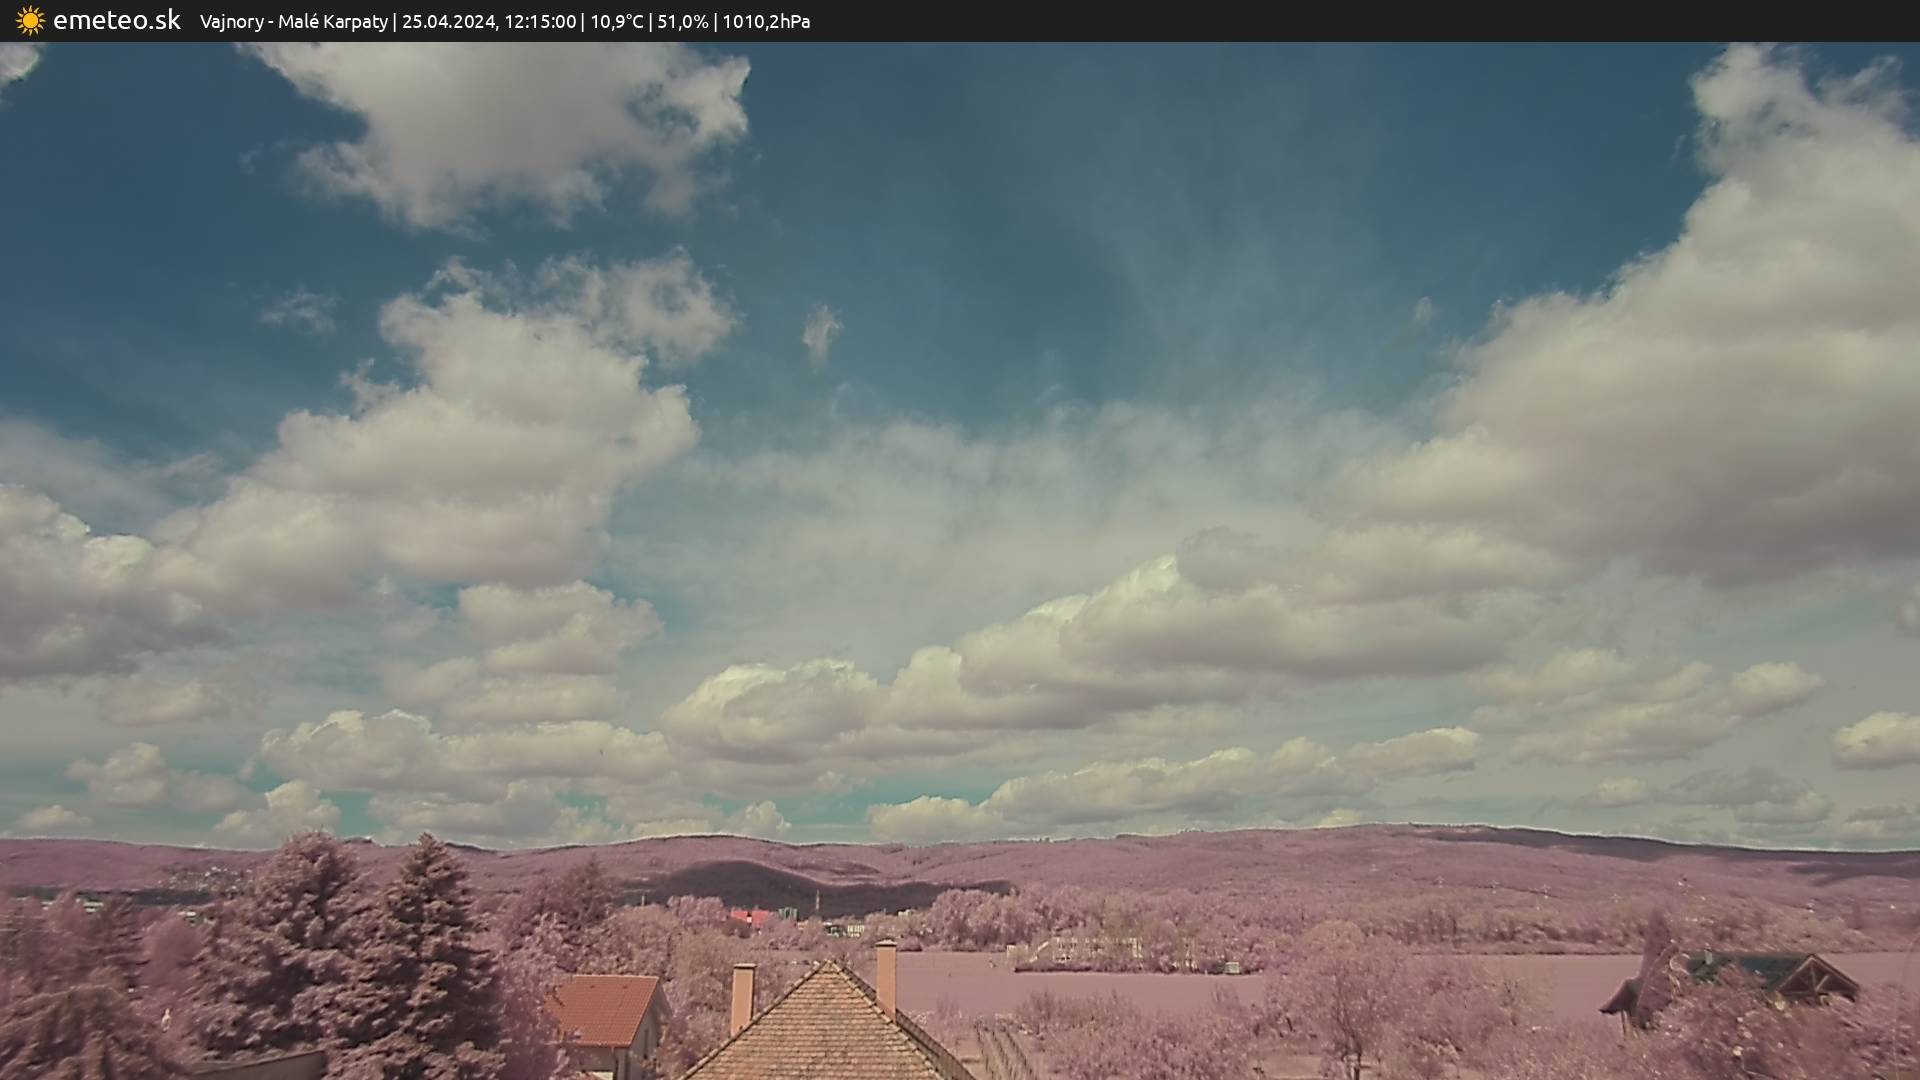Viewport: 1920px width, 1080px height.
Task: Click the 12:15:00 timestamp
Action: (539, 21)
